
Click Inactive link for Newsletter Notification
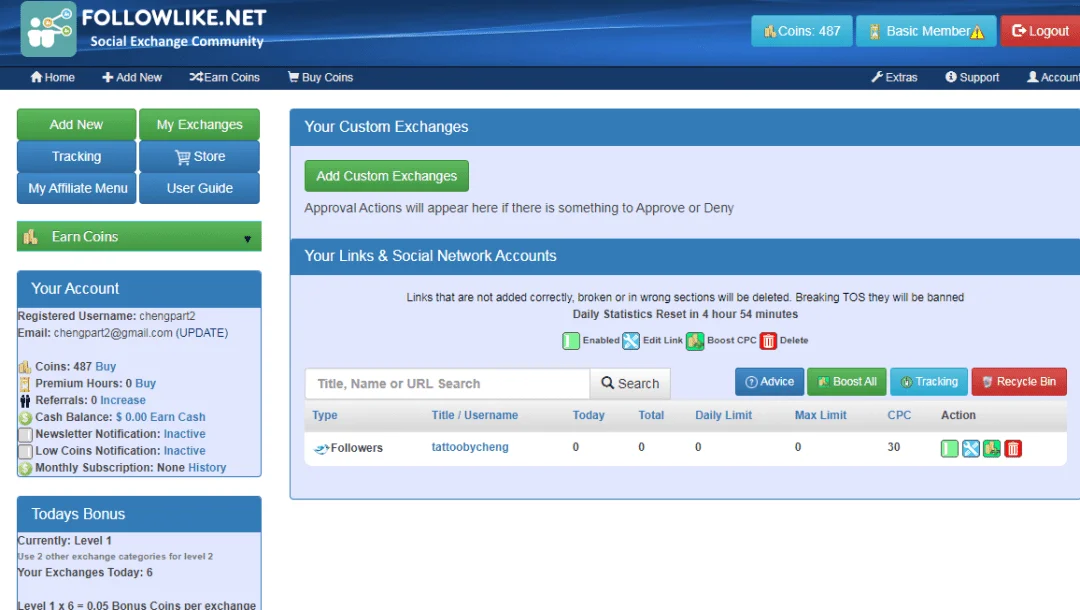tap(184, 434)
